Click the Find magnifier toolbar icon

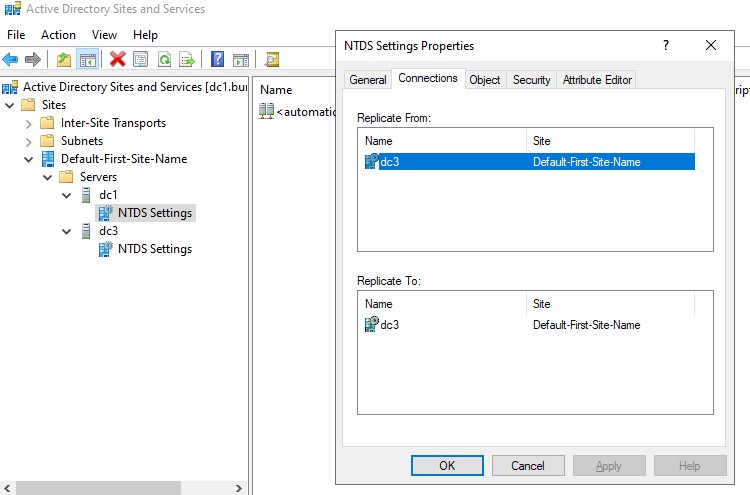pos(272,60)
